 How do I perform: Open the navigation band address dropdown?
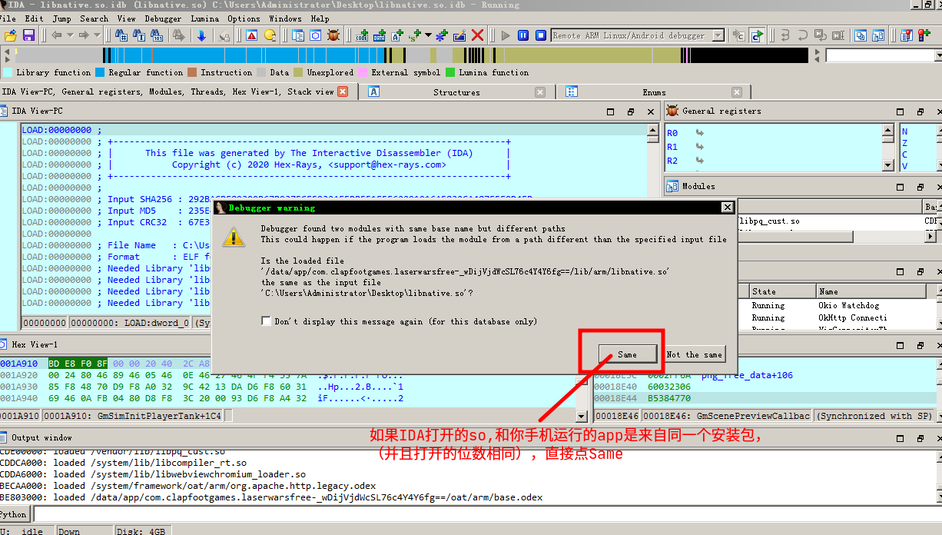938,56
